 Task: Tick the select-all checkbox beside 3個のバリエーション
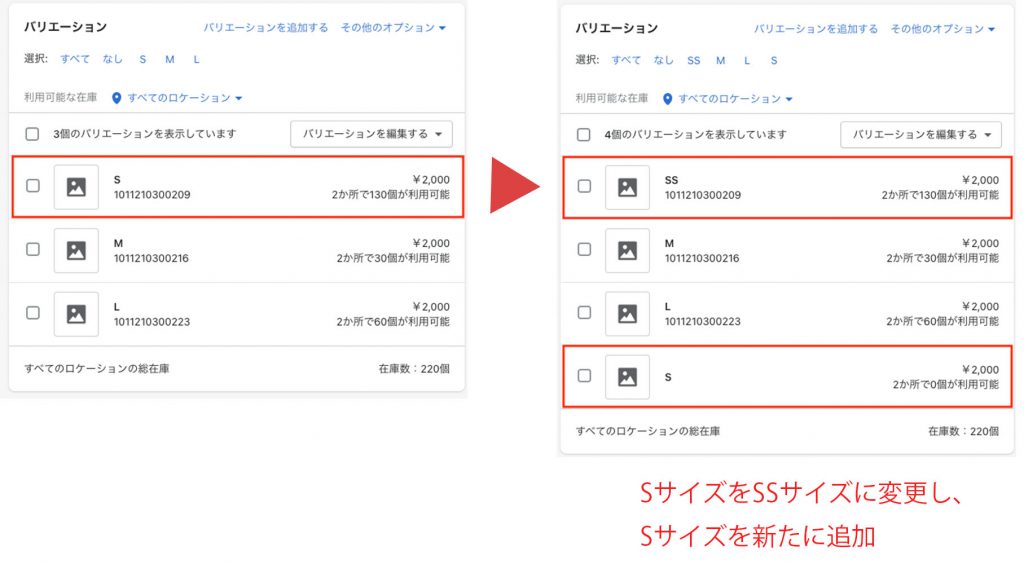[x=33, y=134]
